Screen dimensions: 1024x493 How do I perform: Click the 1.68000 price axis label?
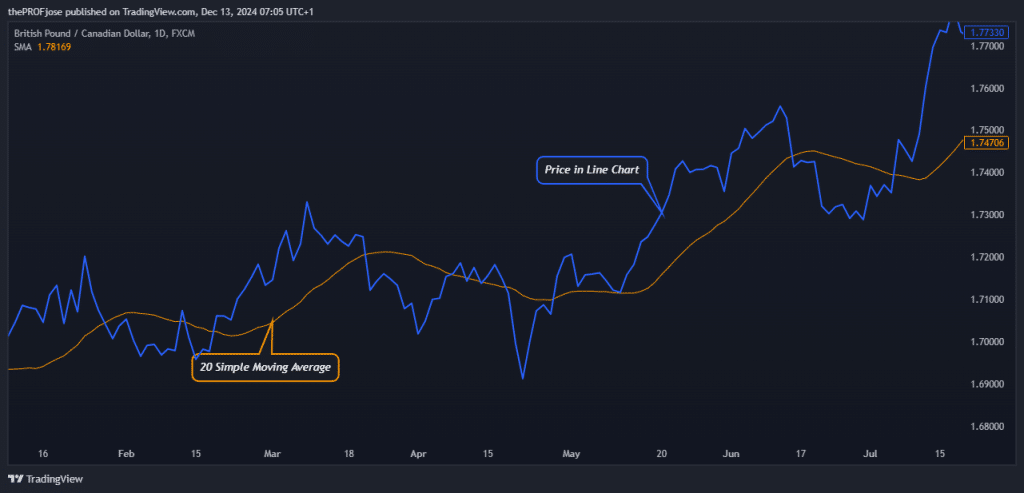[x=987, y=427]
